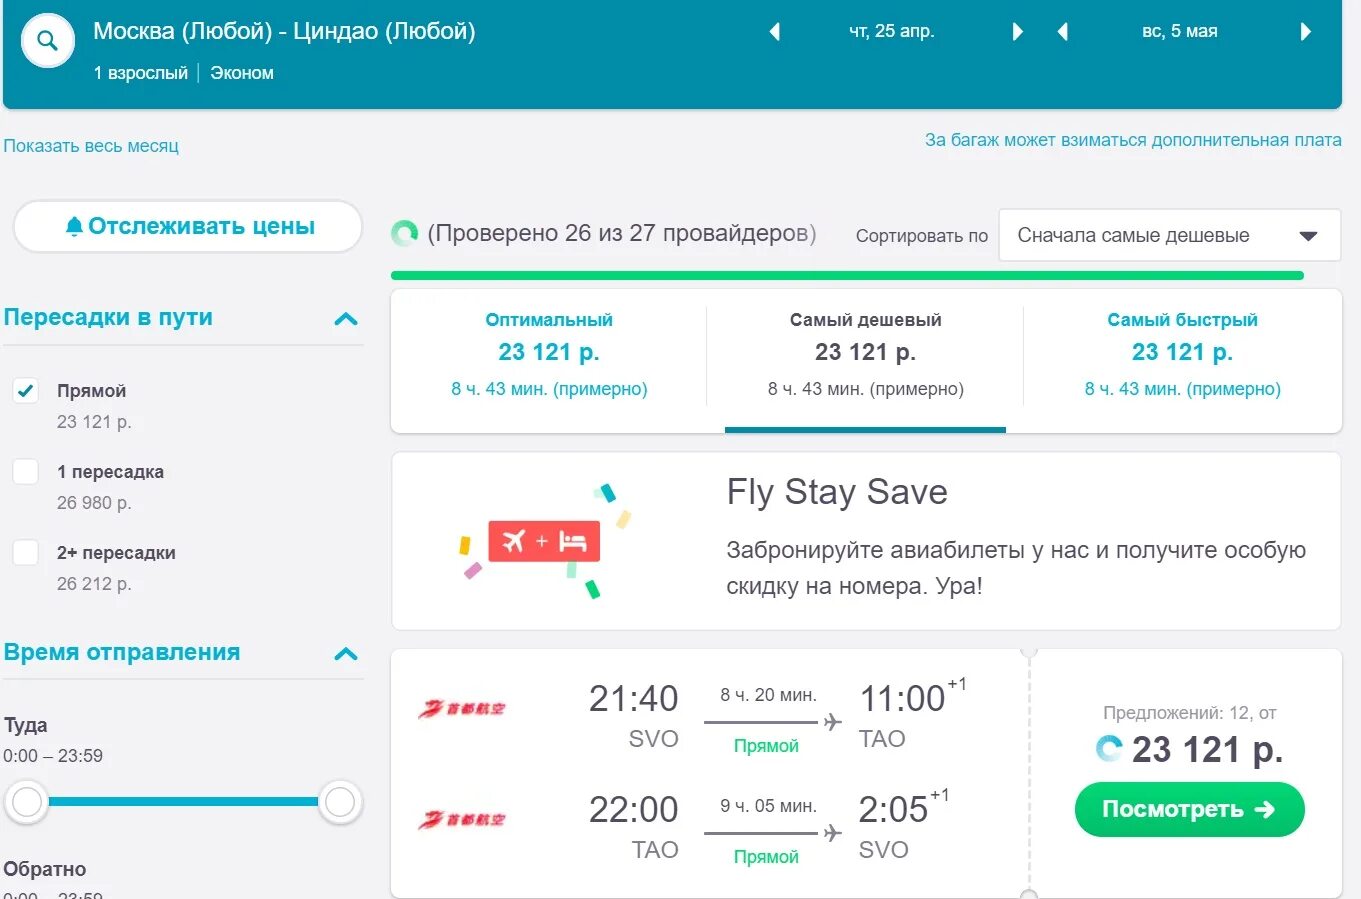This screenshot has width=1361, height=899.
Task: Switch to the Самый быстрый tab
Action: tap(1182, 354)
